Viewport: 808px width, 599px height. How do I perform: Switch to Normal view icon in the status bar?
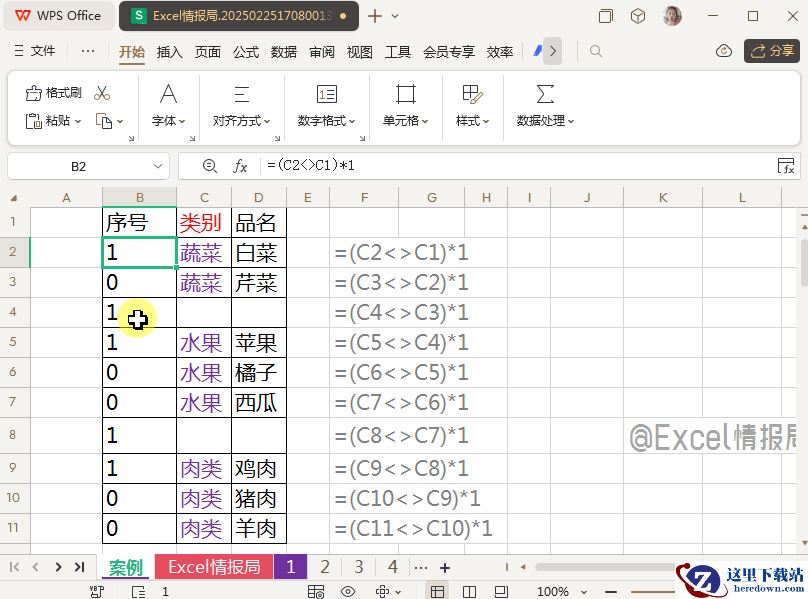[437, 591]
